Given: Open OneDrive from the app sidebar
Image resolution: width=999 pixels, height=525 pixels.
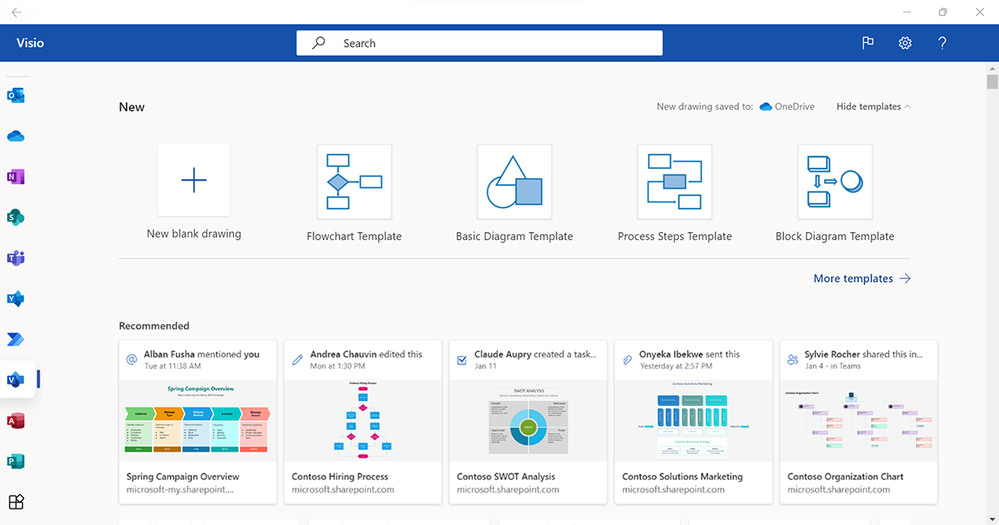Looking at the screenshot, I should tap(16, 136).
